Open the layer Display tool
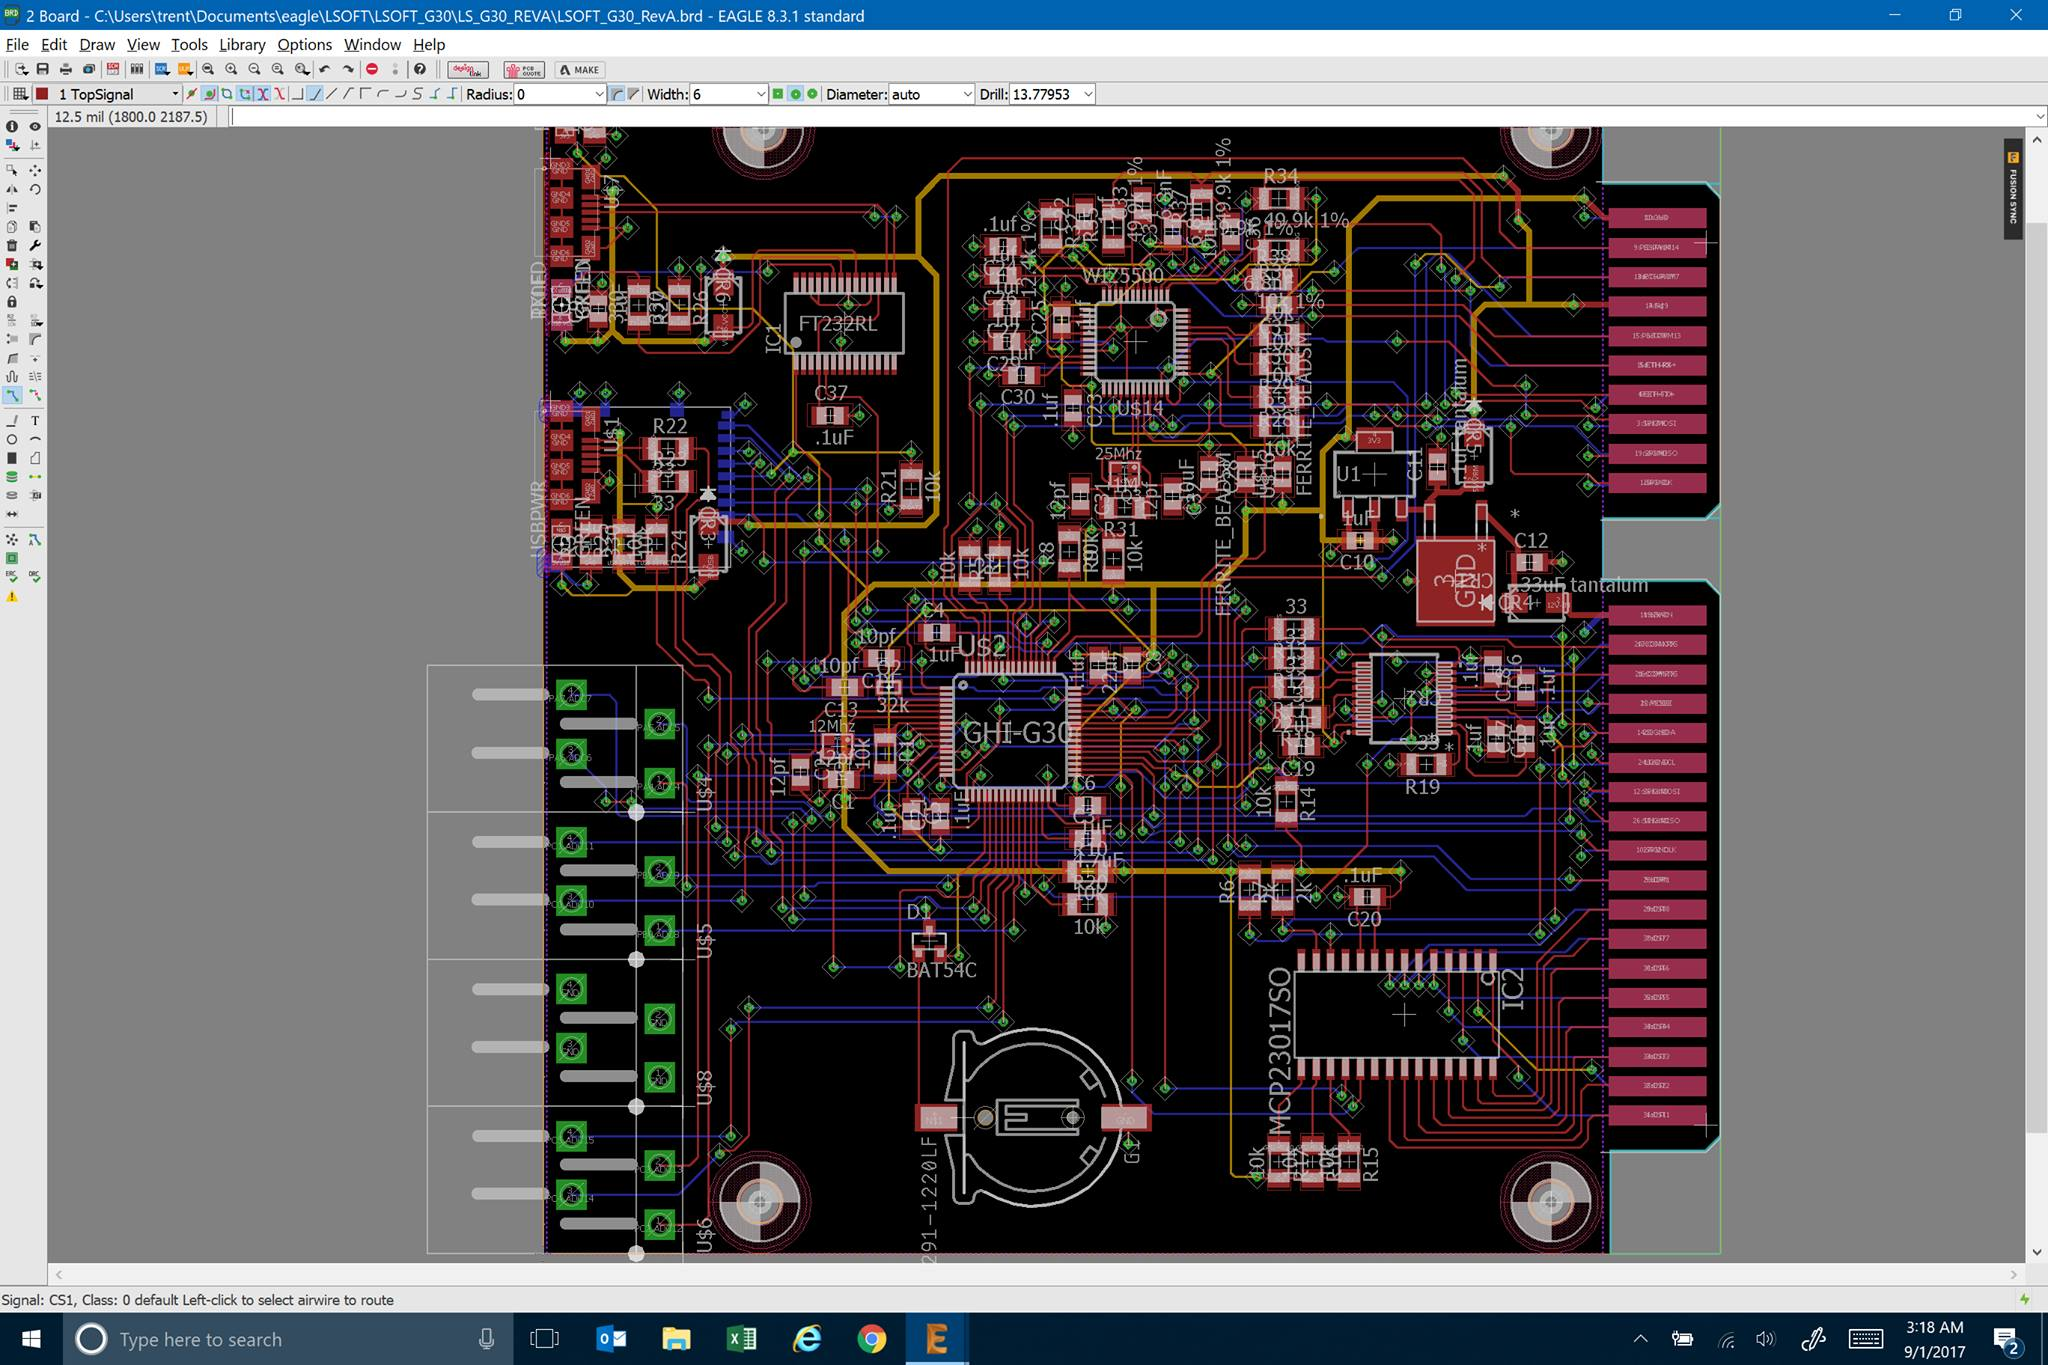 pyautogui.click(x=12, y=145)
